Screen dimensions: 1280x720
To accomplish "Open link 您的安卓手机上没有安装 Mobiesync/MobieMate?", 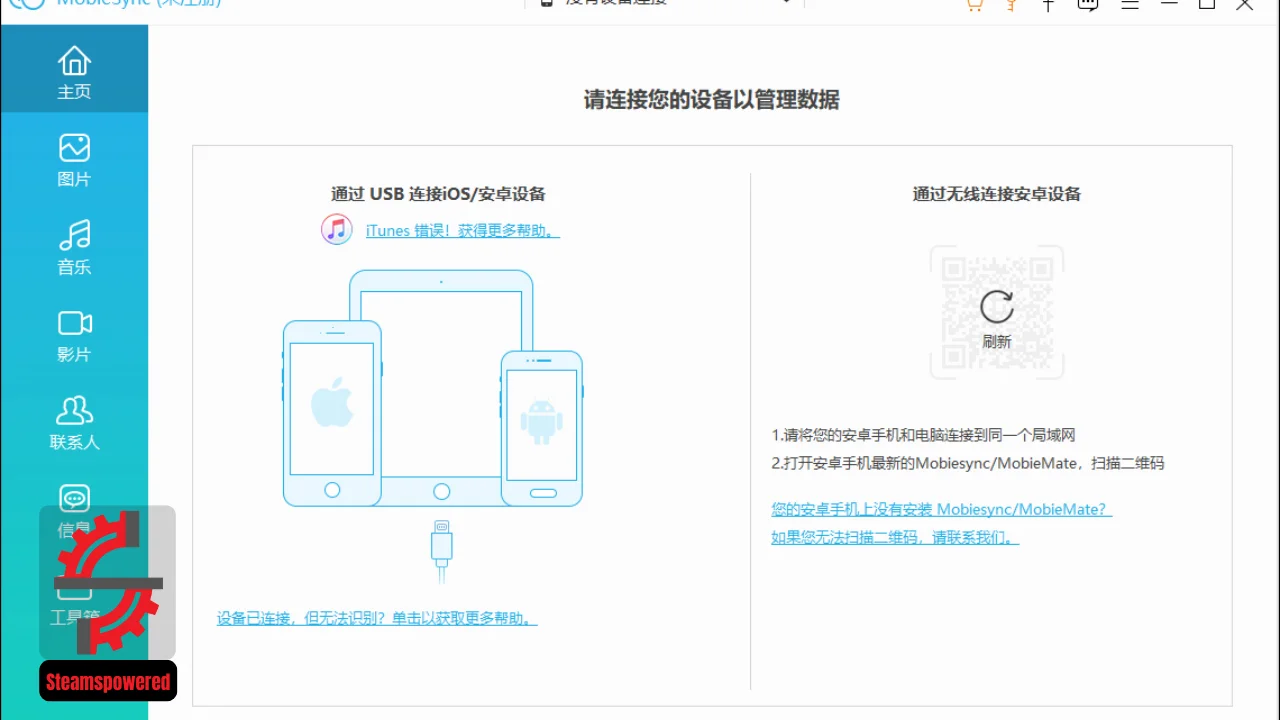I will pyautogui.click(x=941, y=509).
